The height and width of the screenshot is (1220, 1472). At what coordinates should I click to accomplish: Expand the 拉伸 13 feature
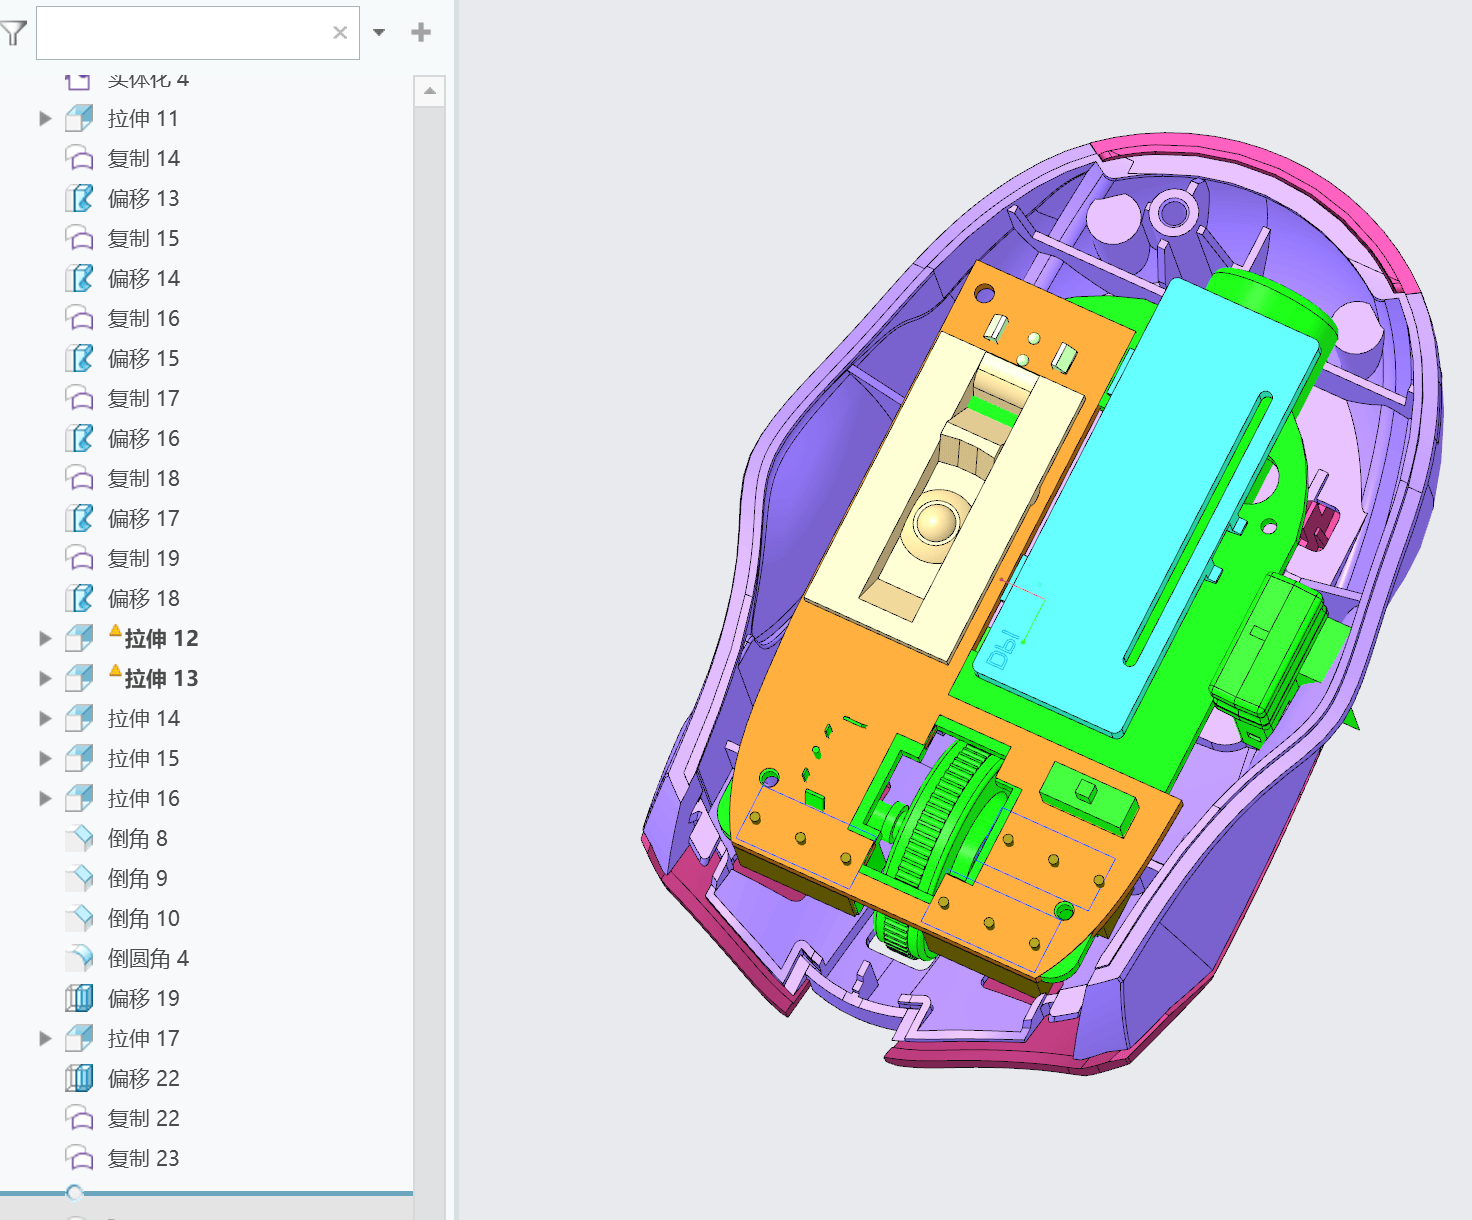[x=45, y=678]
